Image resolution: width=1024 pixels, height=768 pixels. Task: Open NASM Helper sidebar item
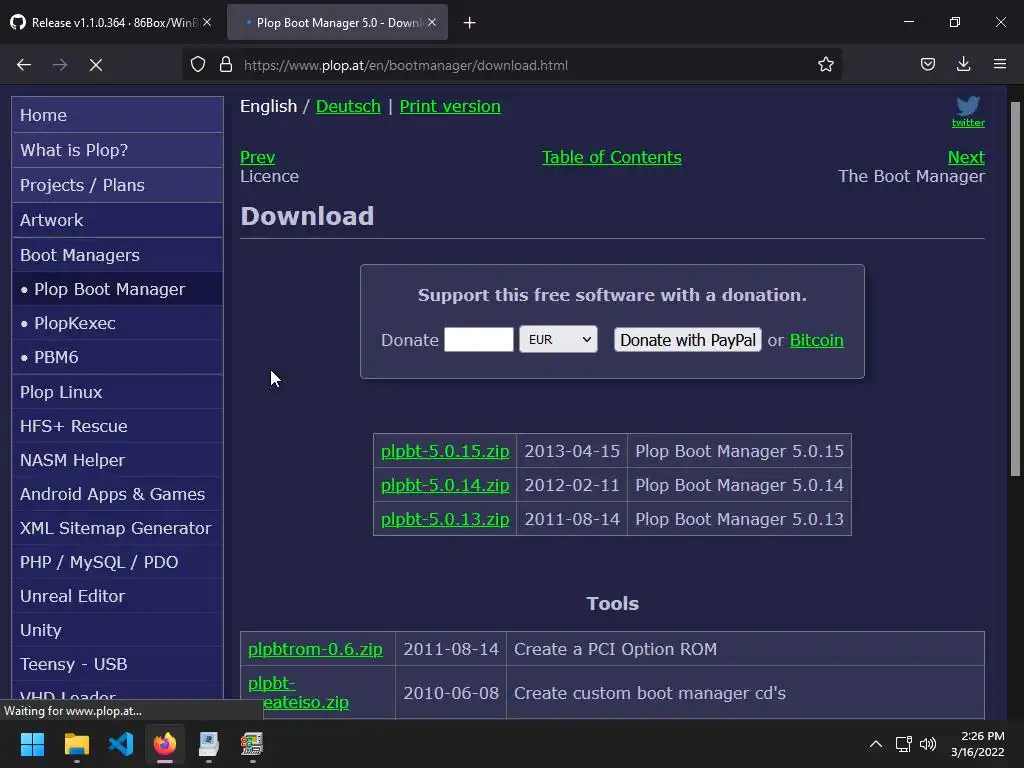click(118, 460)
